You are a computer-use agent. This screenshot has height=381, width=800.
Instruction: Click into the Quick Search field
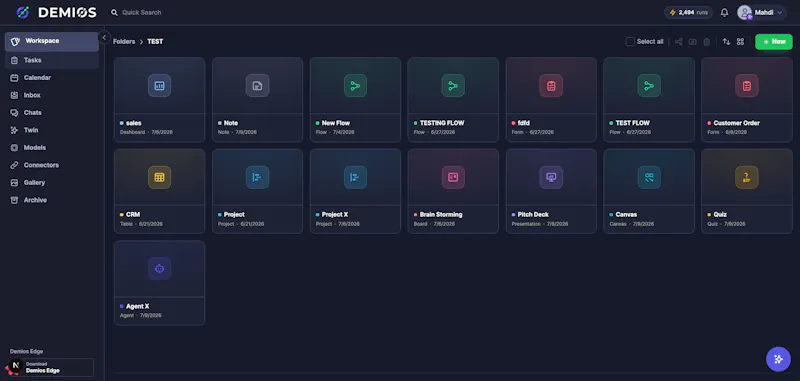pyautogui.click(x=142, y=13)
